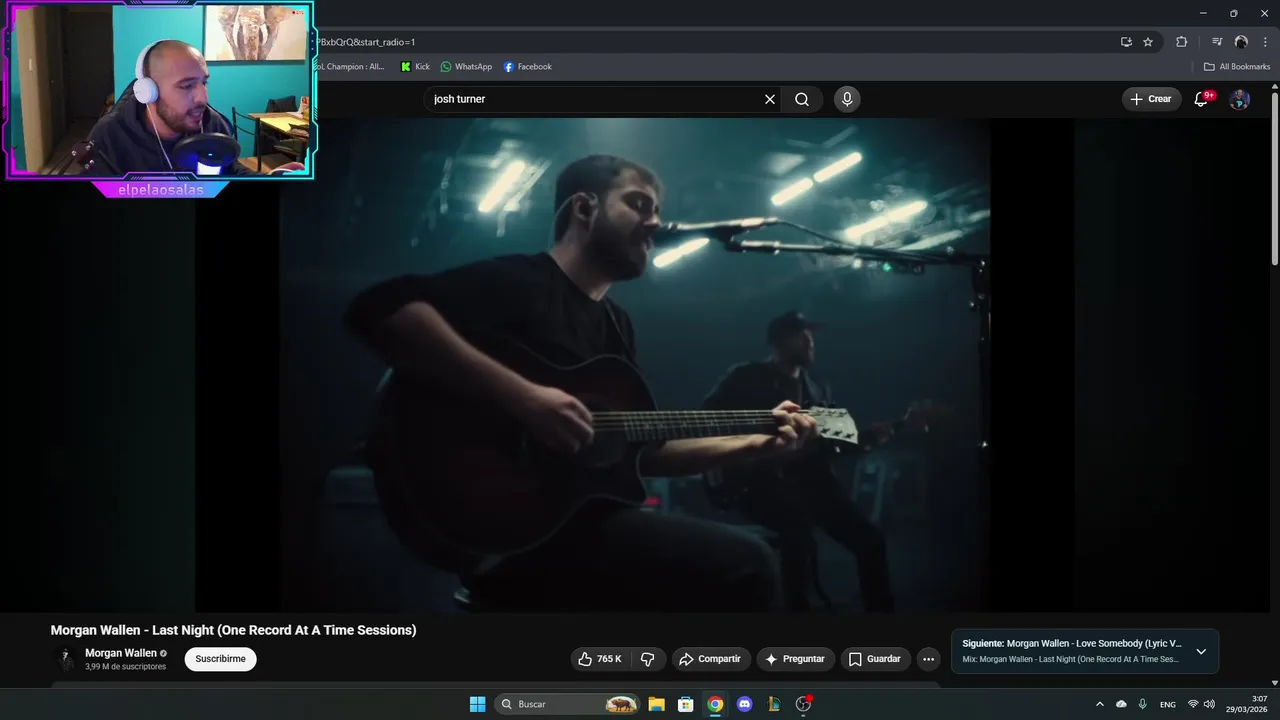
Task: Open the Chrome extensions puzzle icon
Action: click(1181, 42)
